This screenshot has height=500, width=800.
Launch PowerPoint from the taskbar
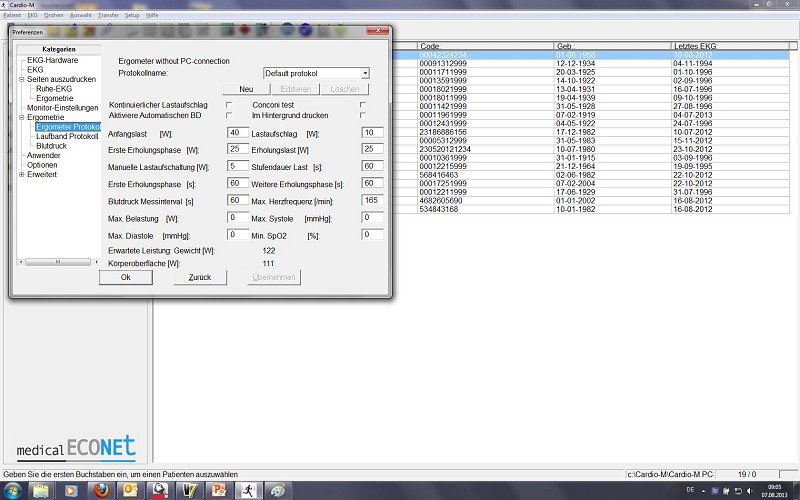[217, 490]
